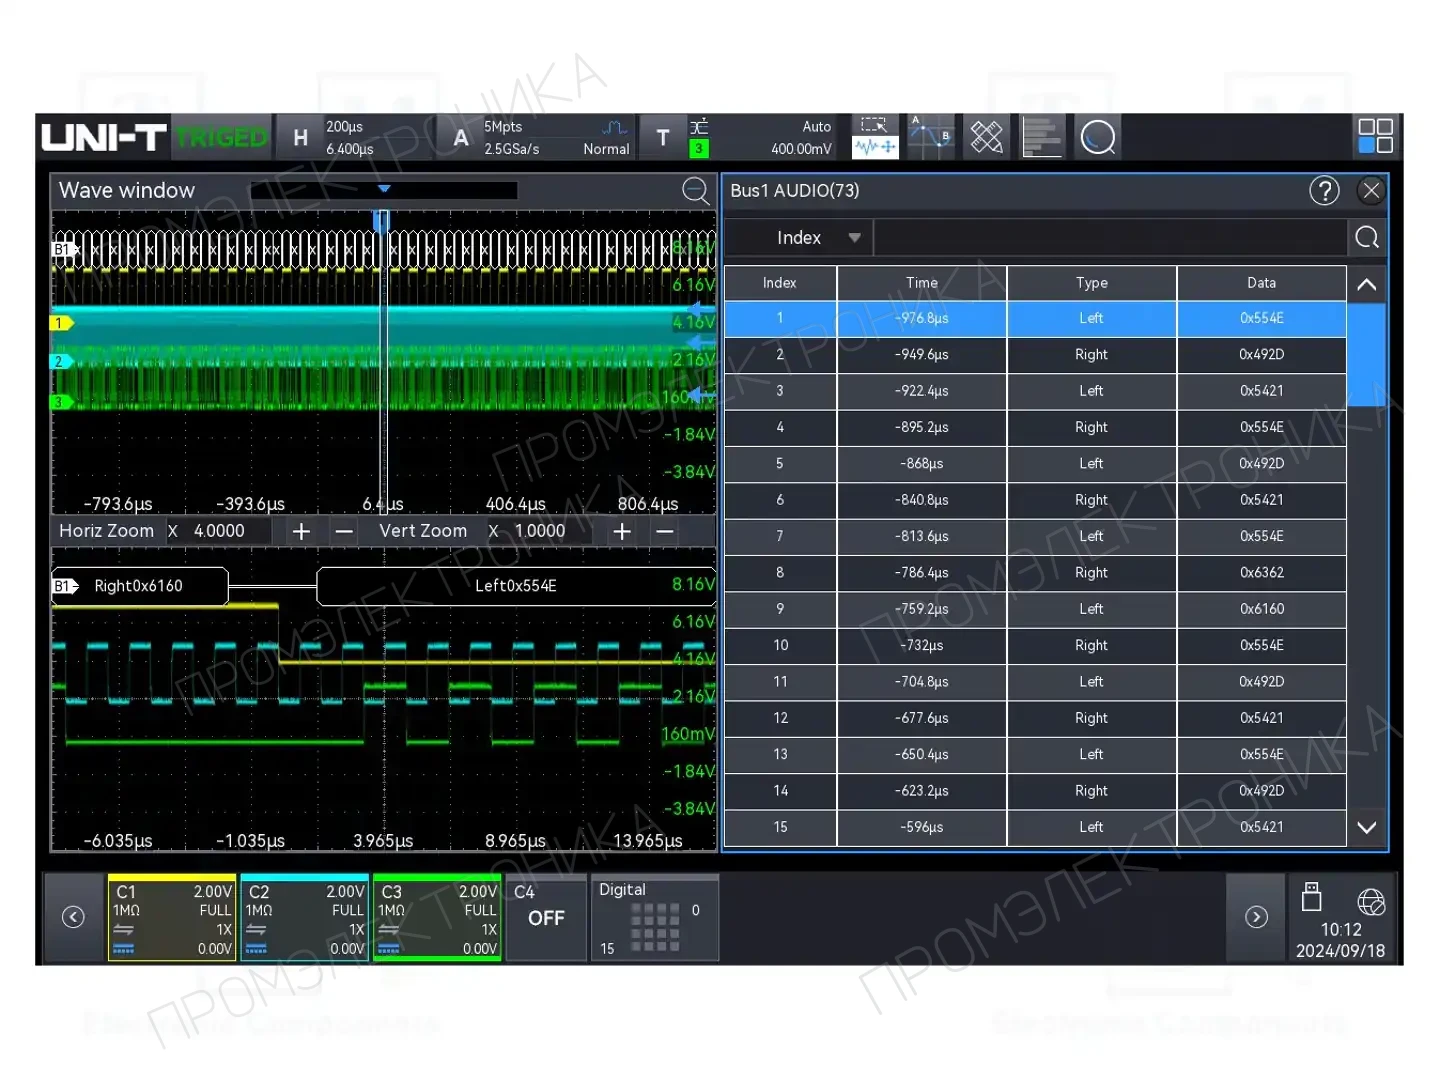This screenshot has height=1080, width=1440.
Task: Click the TRIGED run status indicator
Action: click(x=222, y=138)
